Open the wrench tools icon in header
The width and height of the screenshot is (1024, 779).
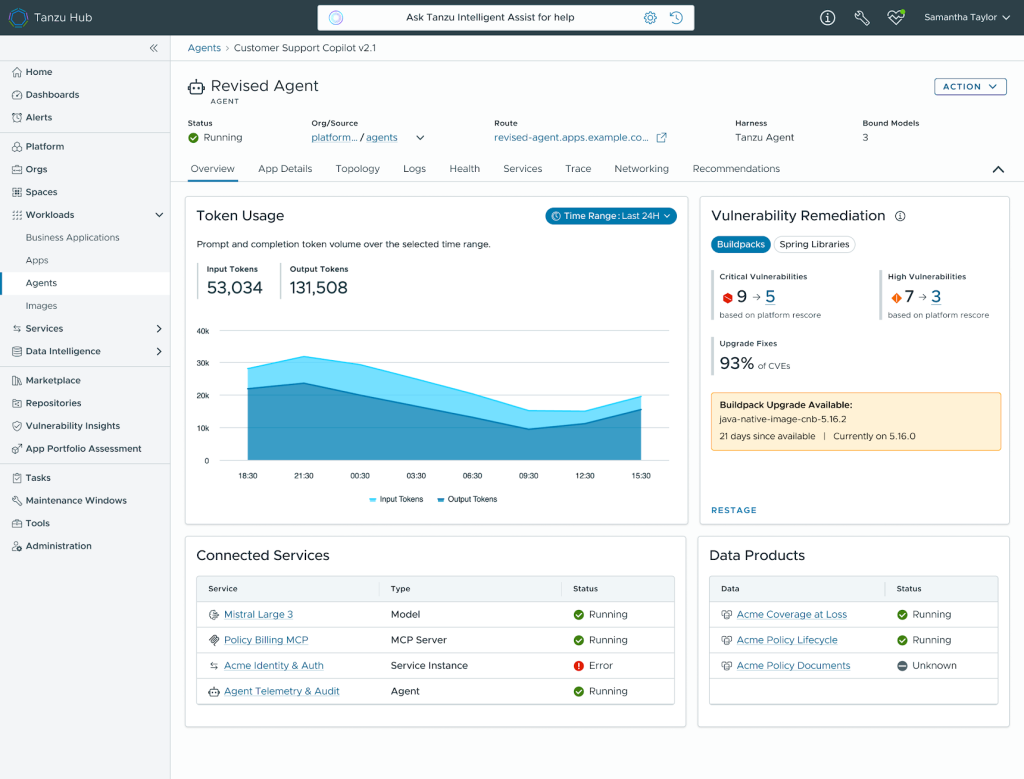pyautogui.click(x=862, y=18)
